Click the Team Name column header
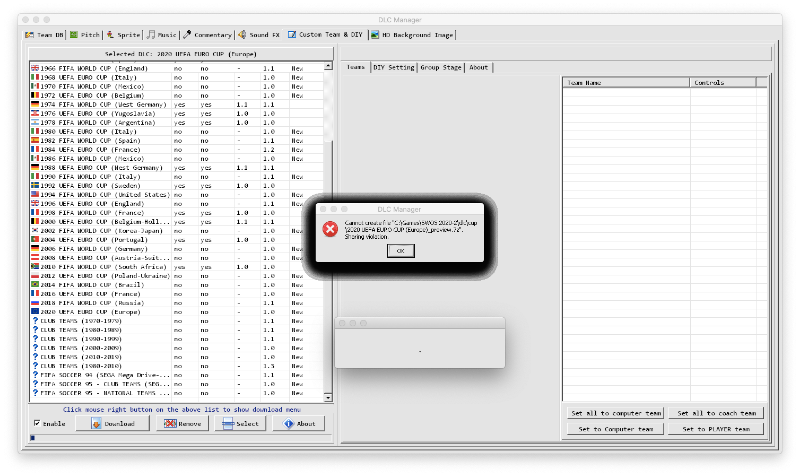This screenshot has width=800, height=475. [x=625, y=83]
